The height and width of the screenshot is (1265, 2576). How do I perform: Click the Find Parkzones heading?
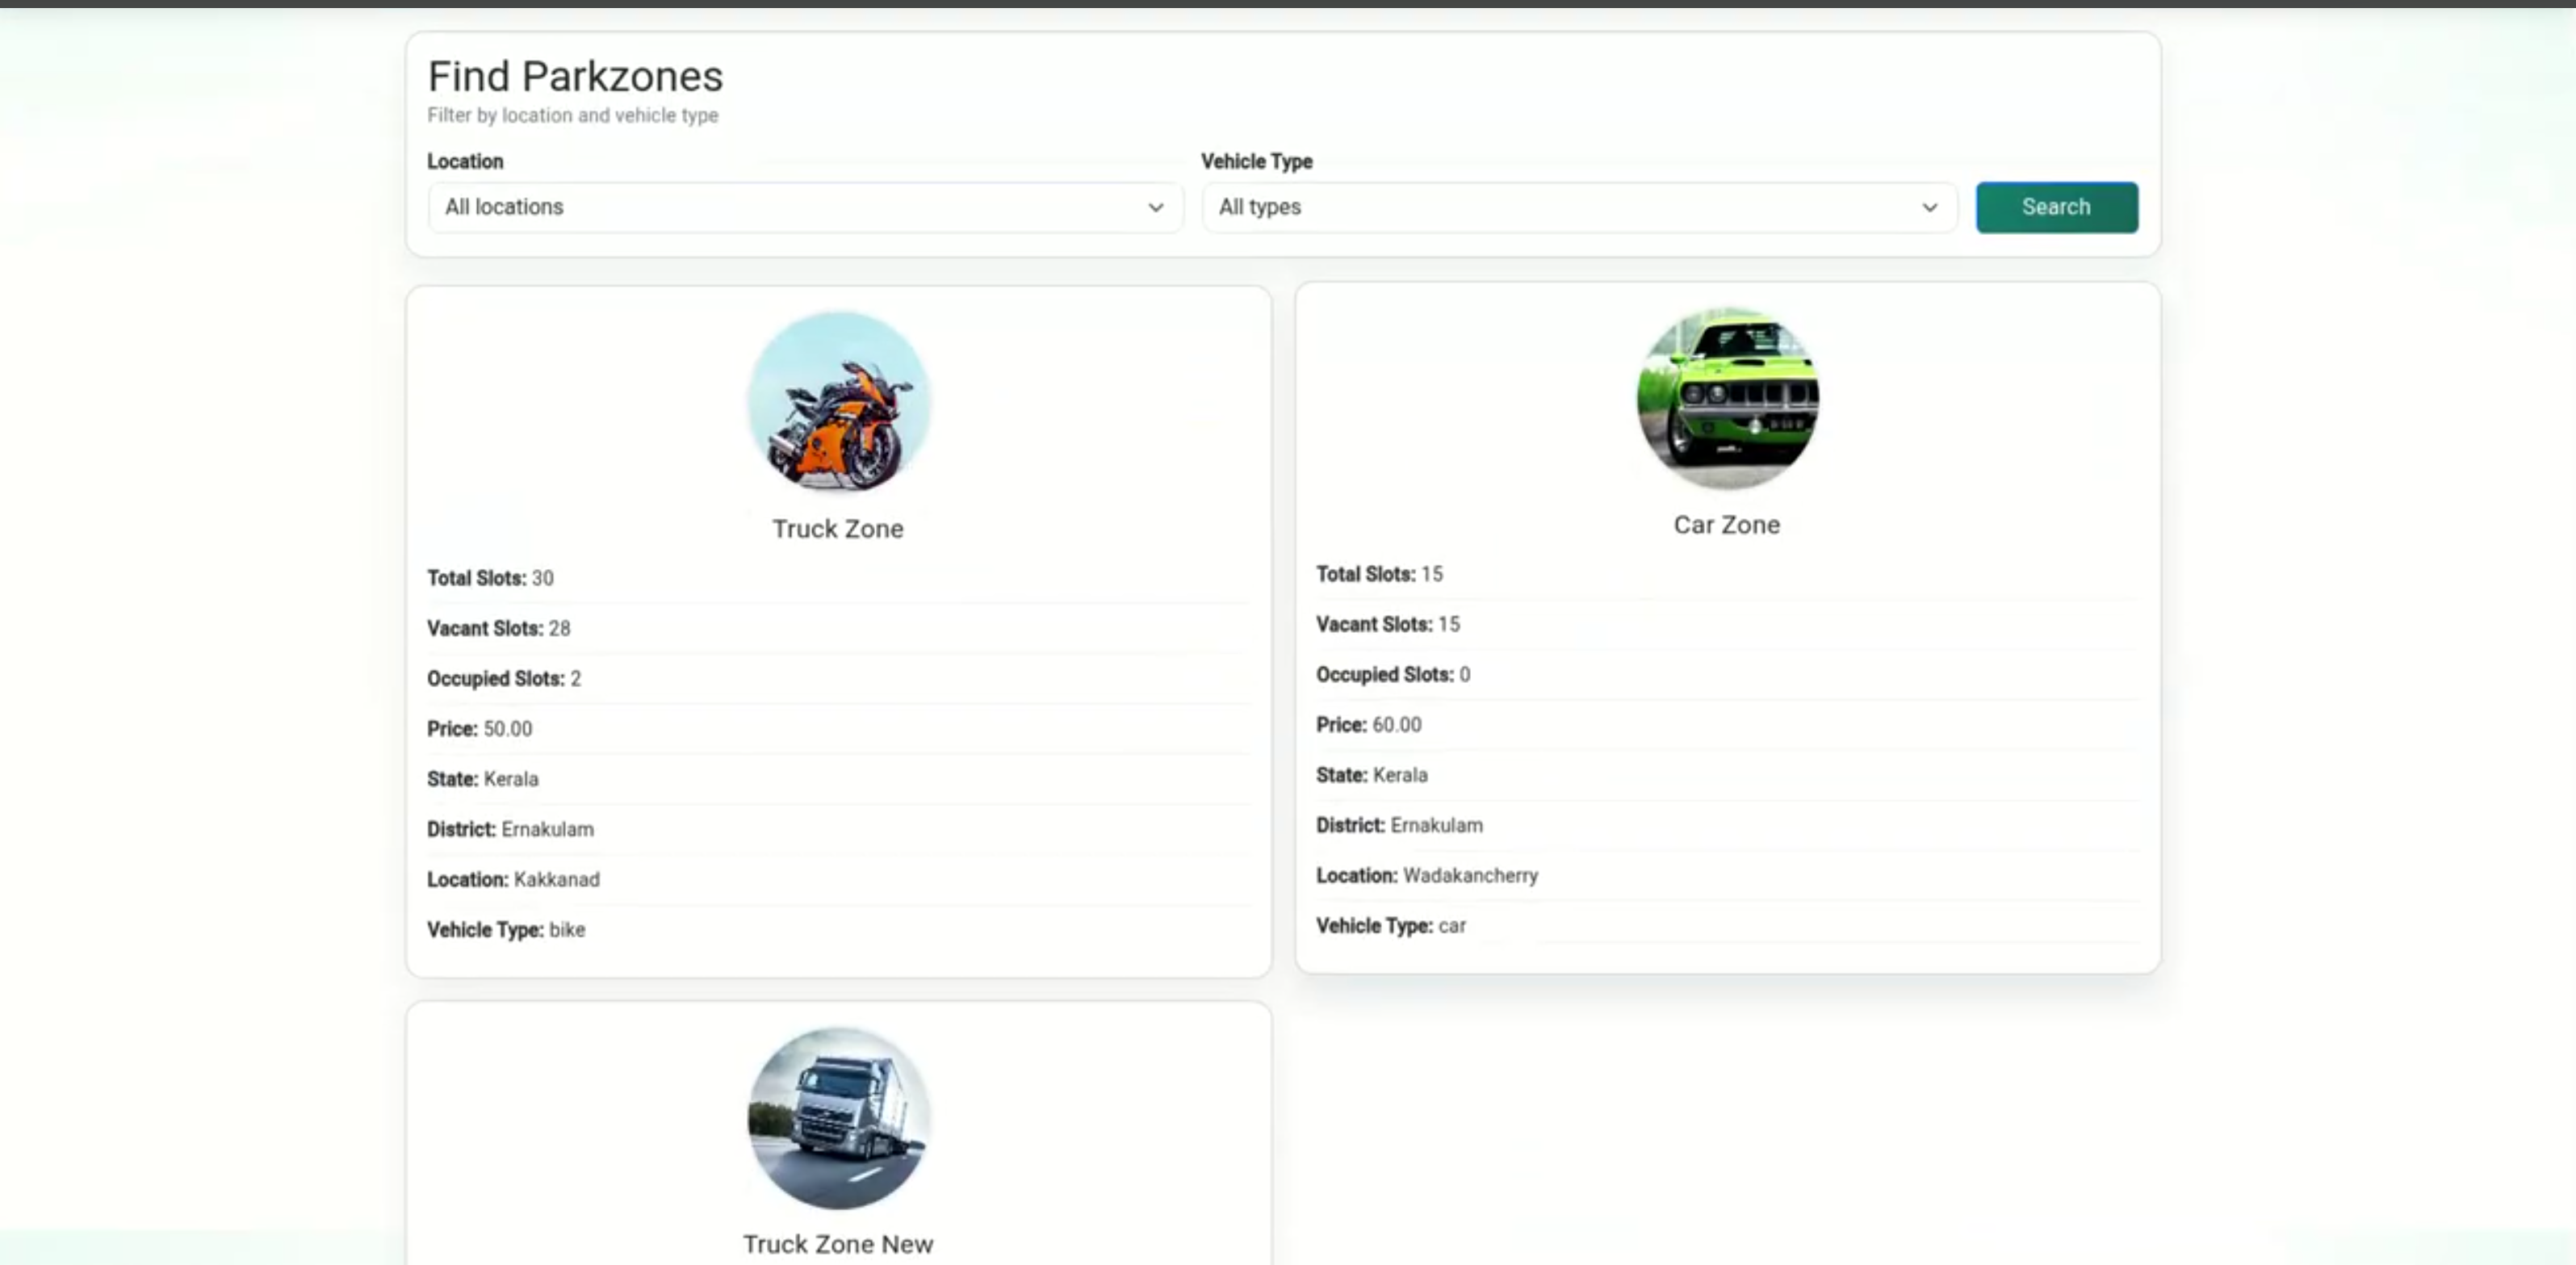575,76
